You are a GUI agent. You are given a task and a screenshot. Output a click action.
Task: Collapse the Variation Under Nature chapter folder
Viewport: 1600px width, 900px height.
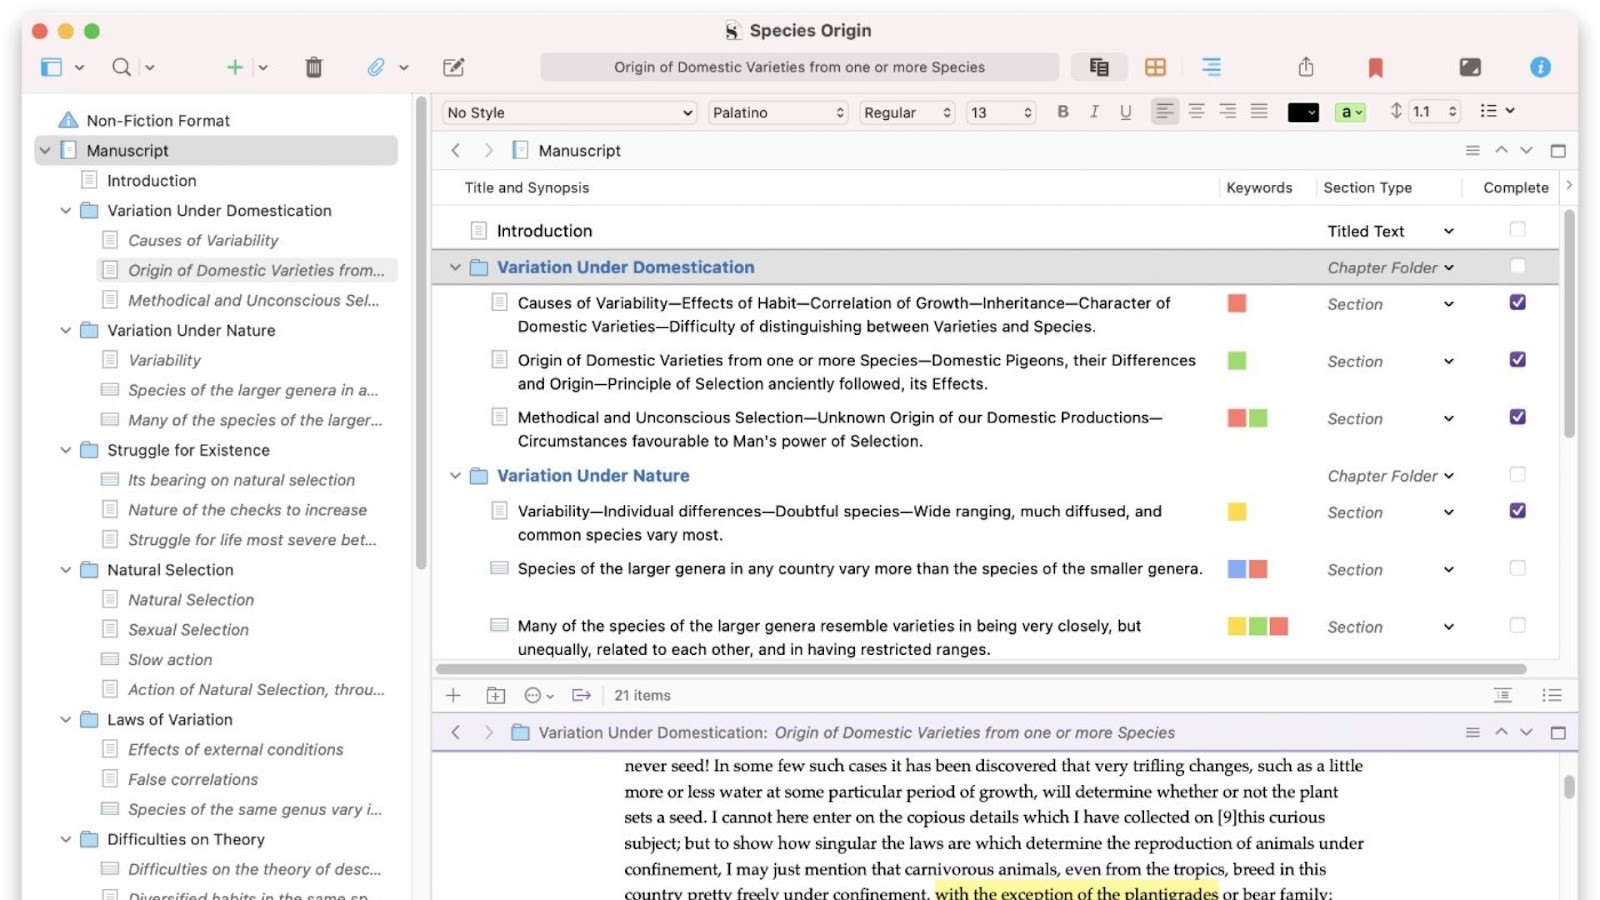456,475
